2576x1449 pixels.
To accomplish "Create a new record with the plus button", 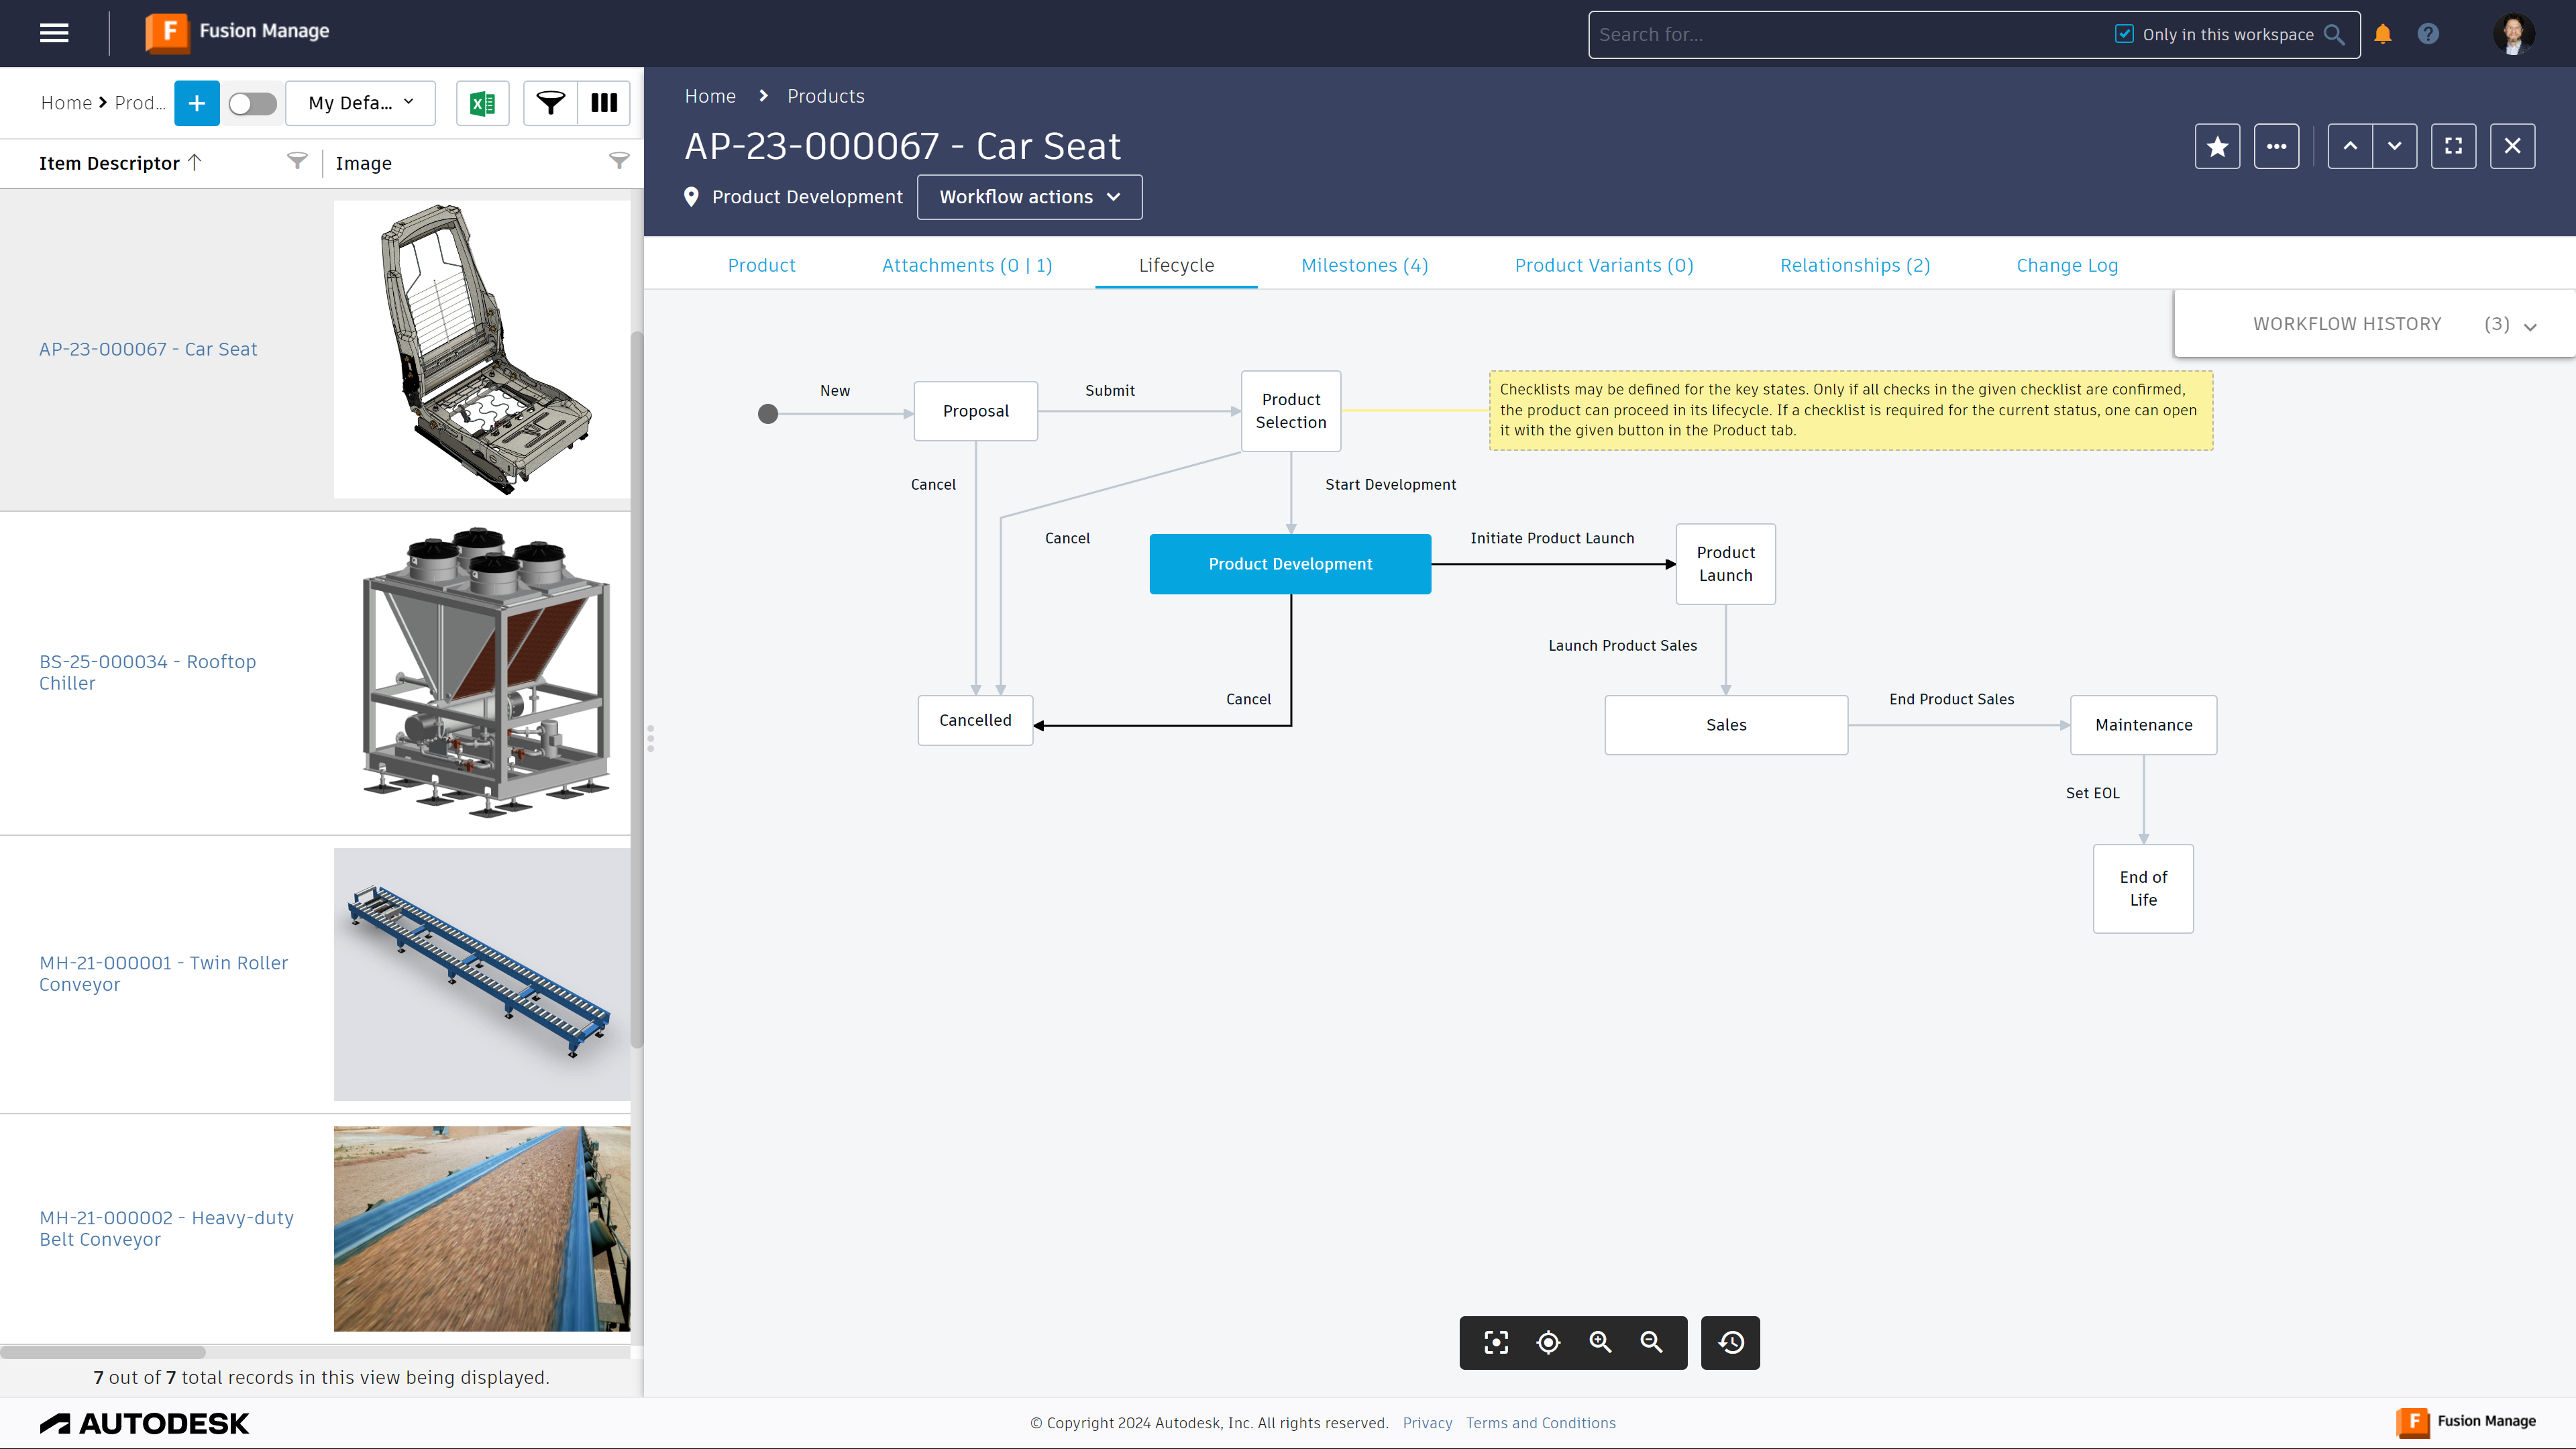I will [196, 103].
